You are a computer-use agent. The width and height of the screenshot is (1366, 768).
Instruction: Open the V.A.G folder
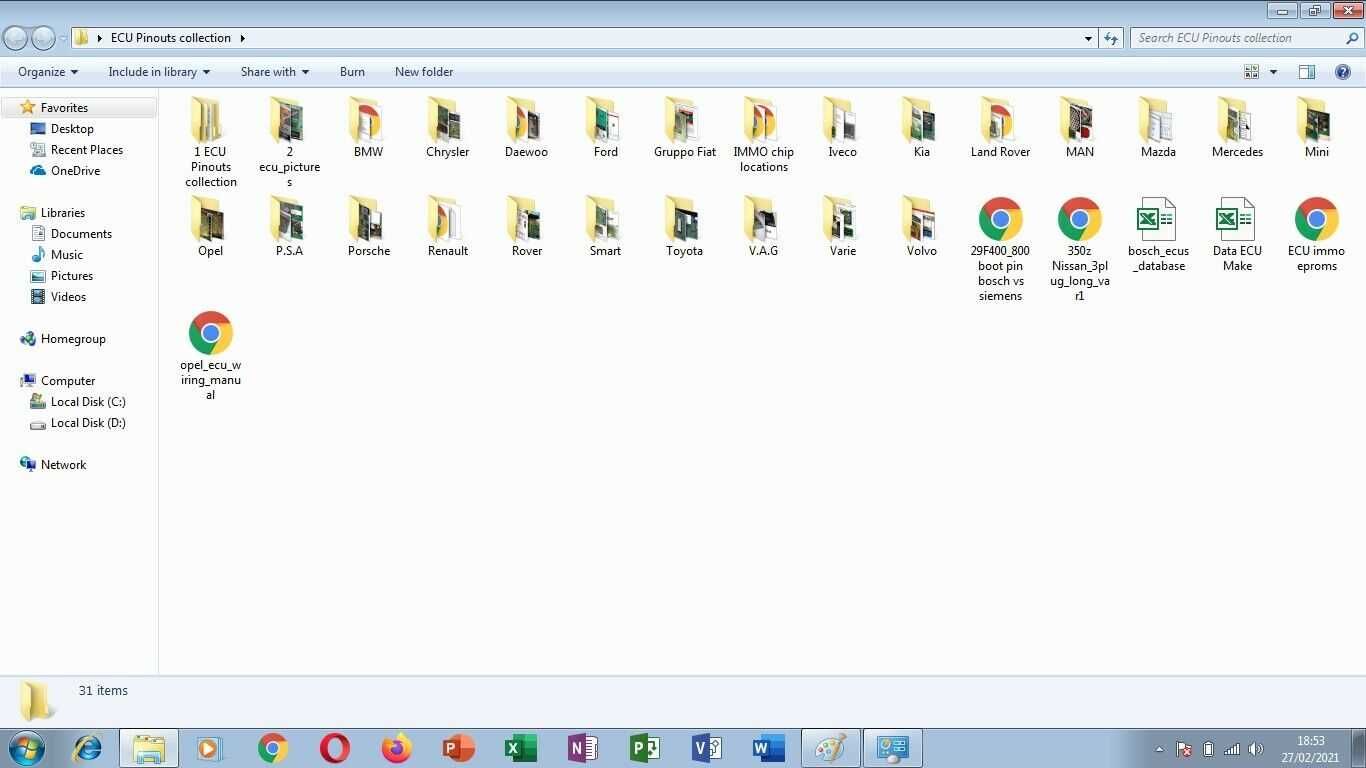tap(763, 227)
